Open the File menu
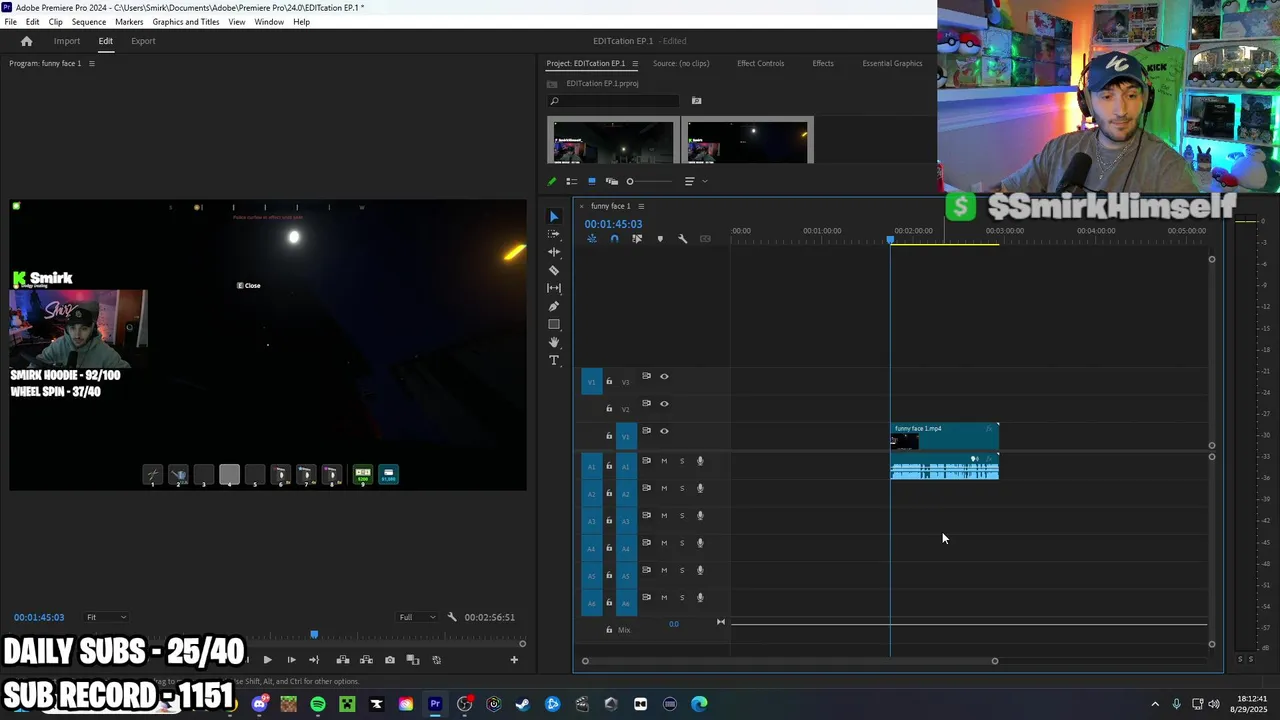 [10, 22]
